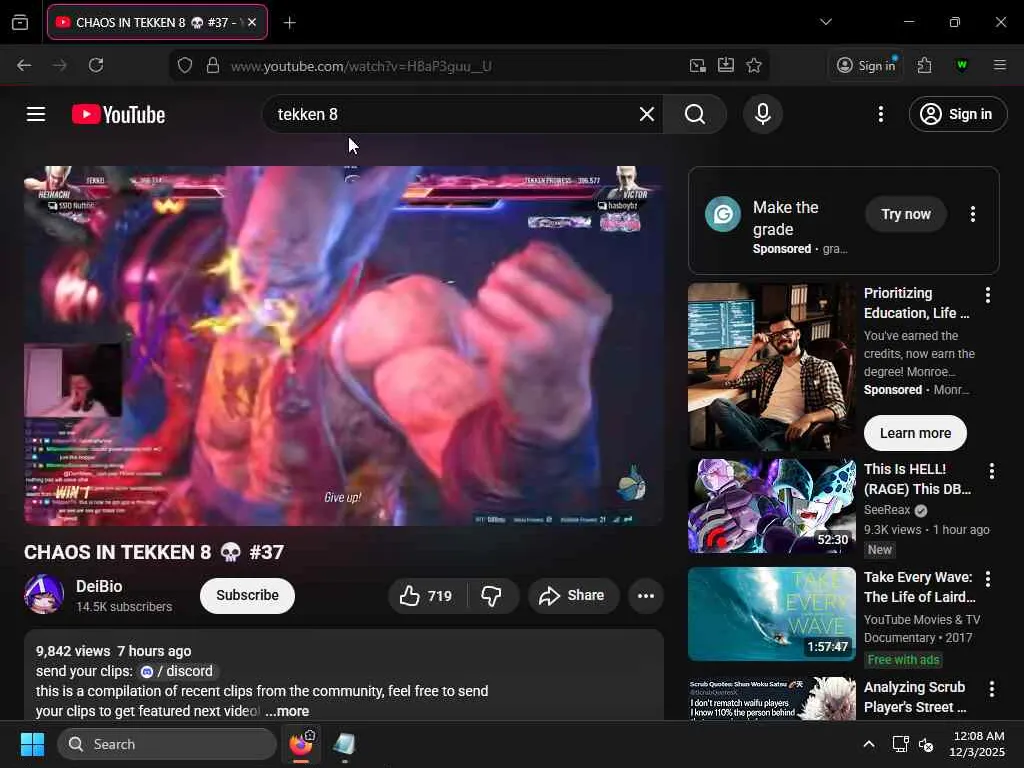Open DeiBio channel avatar

tap(44, 594)
